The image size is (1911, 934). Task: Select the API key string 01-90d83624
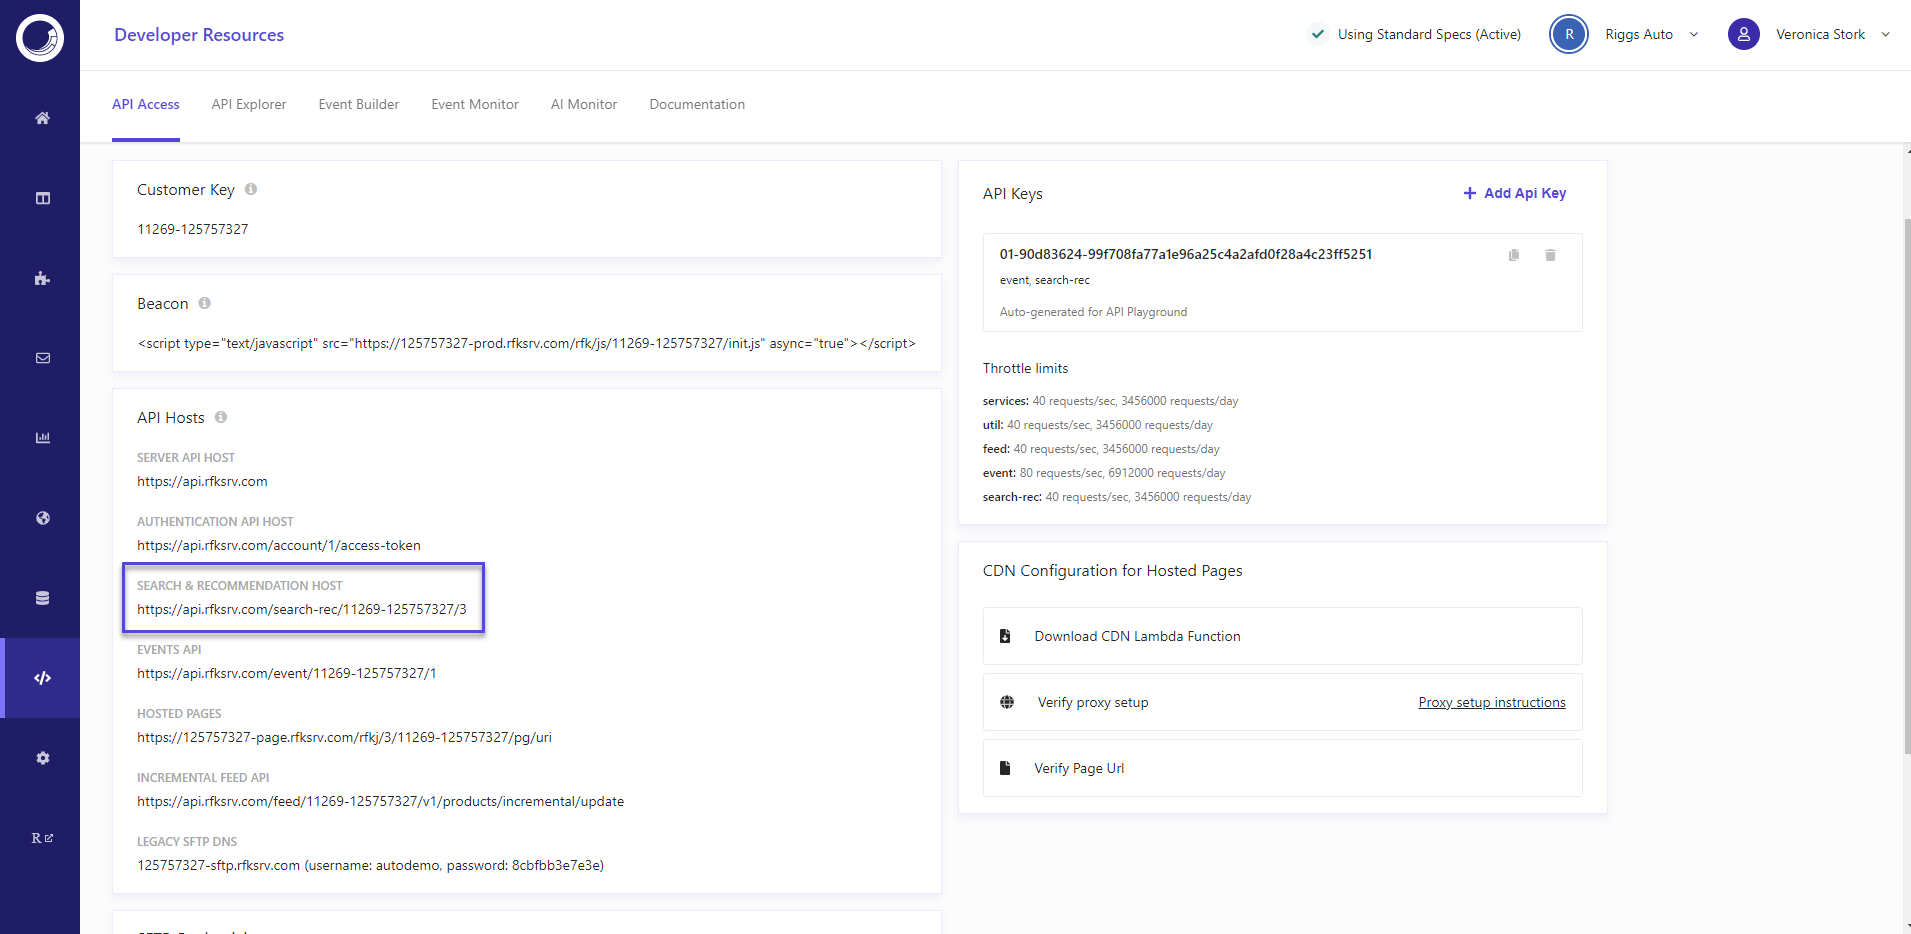[x=1186, y=254]
